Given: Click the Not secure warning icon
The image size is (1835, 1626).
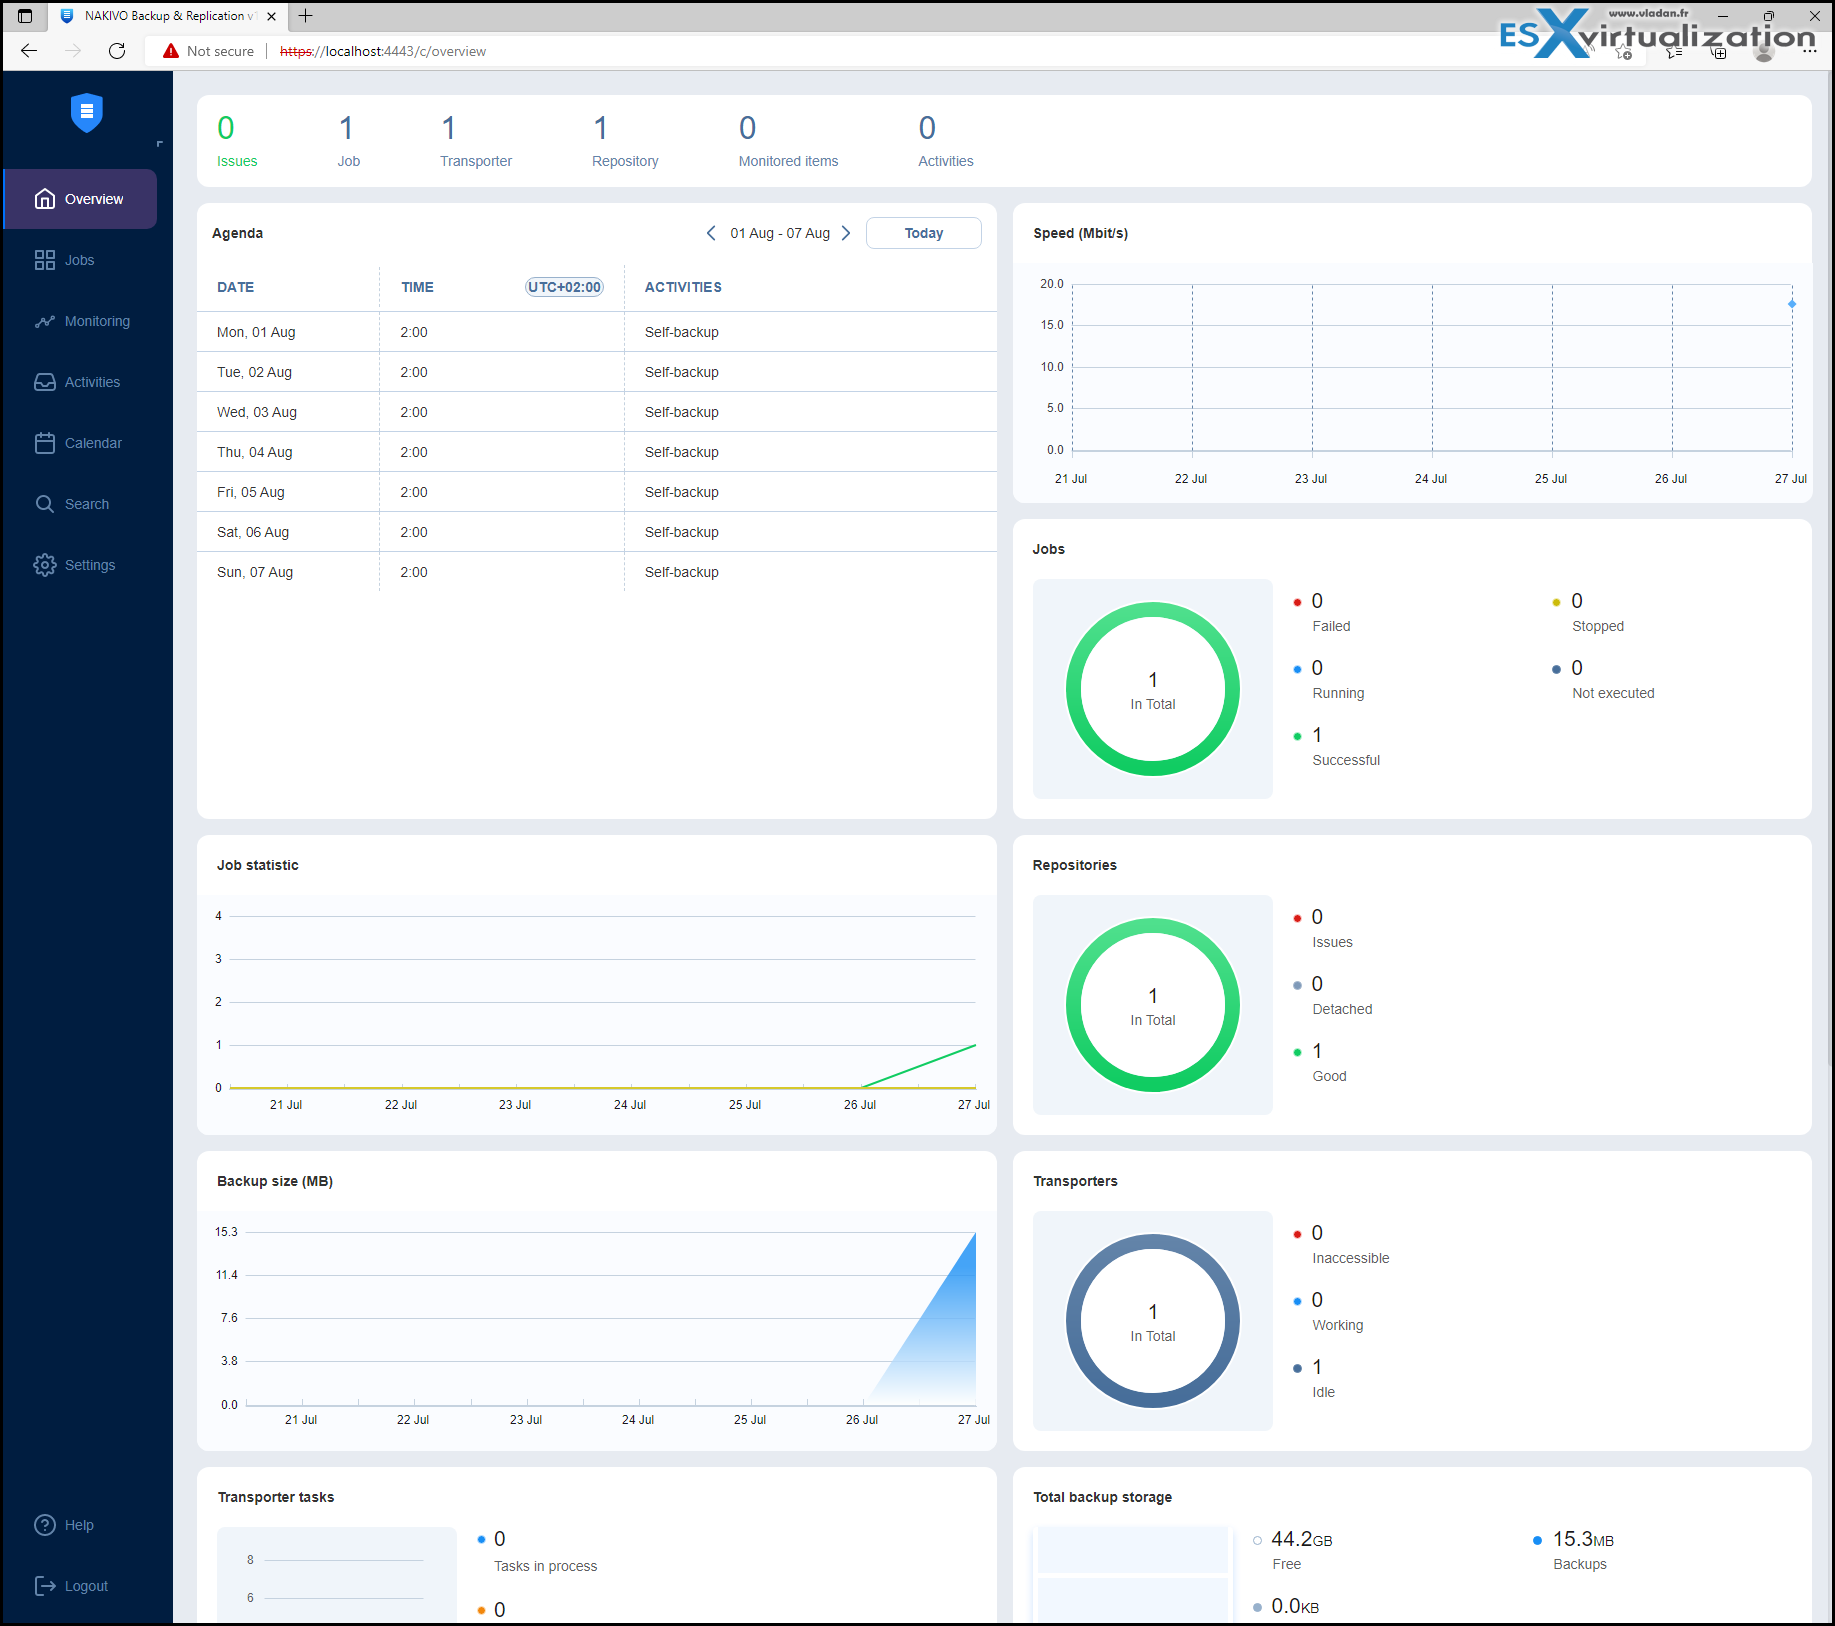Looking at the screenshot, I should 171,51.
